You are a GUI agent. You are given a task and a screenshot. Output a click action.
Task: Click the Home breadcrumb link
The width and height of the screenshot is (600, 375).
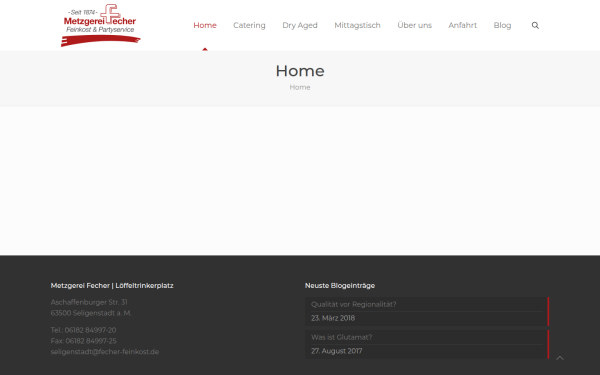click(300, 87)
